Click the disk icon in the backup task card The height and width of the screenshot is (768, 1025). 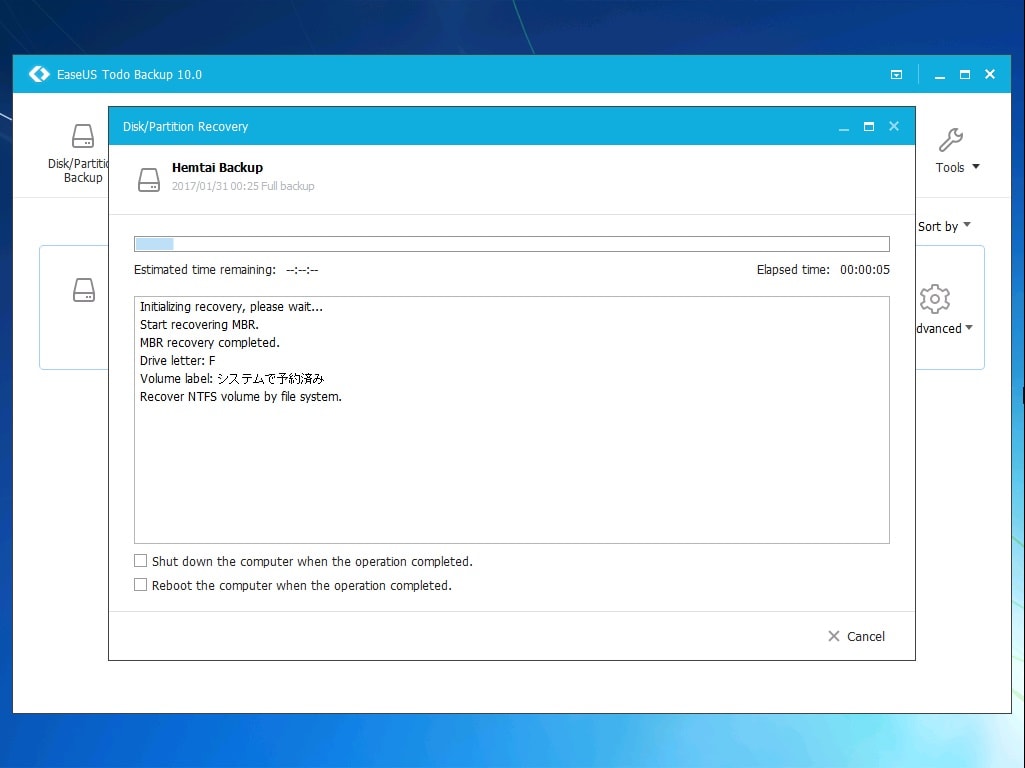pyautogui.click(x=84, y=290)
